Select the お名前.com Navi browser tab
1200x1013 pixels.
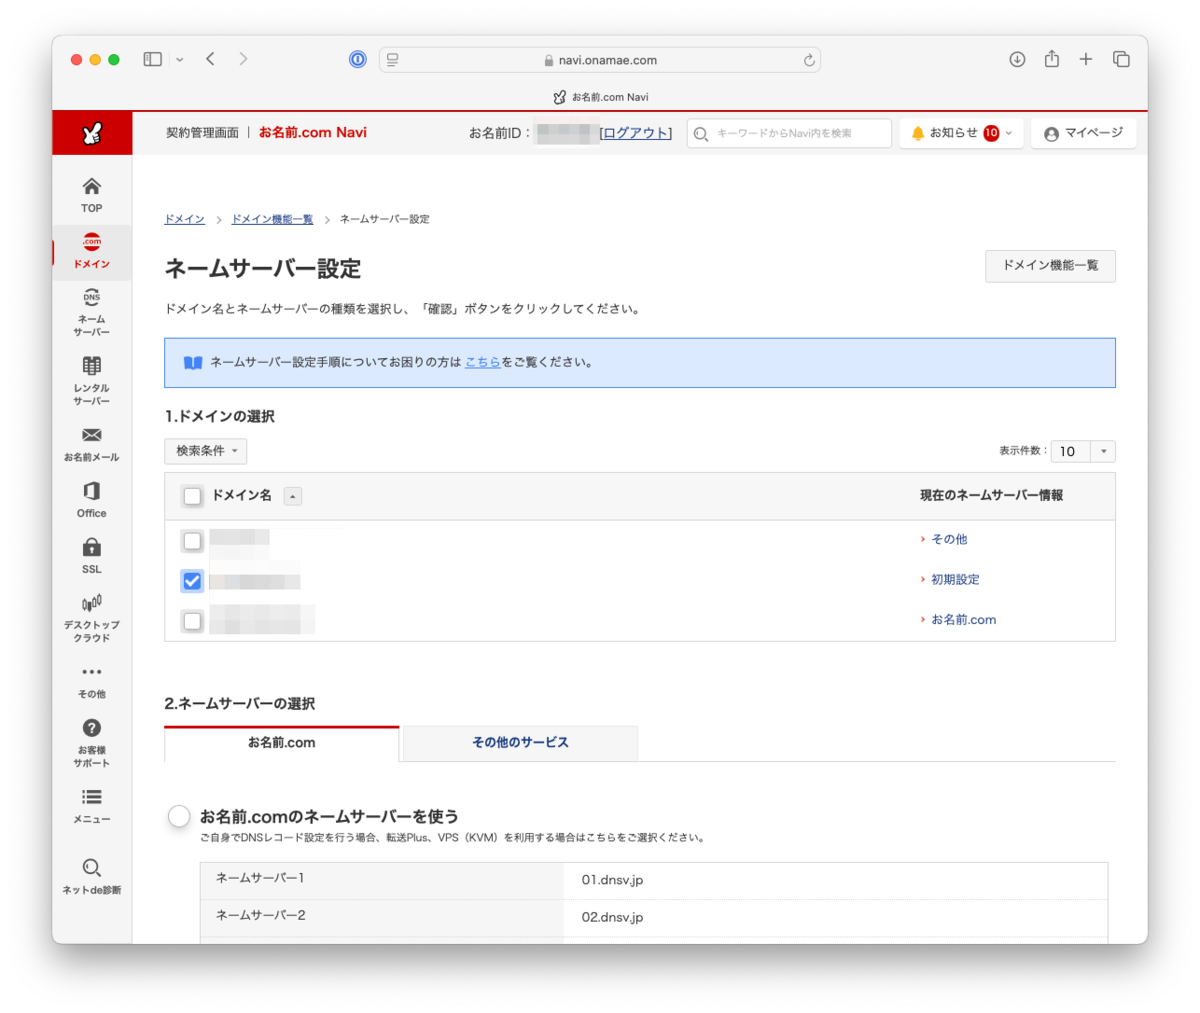pos(600,97)
